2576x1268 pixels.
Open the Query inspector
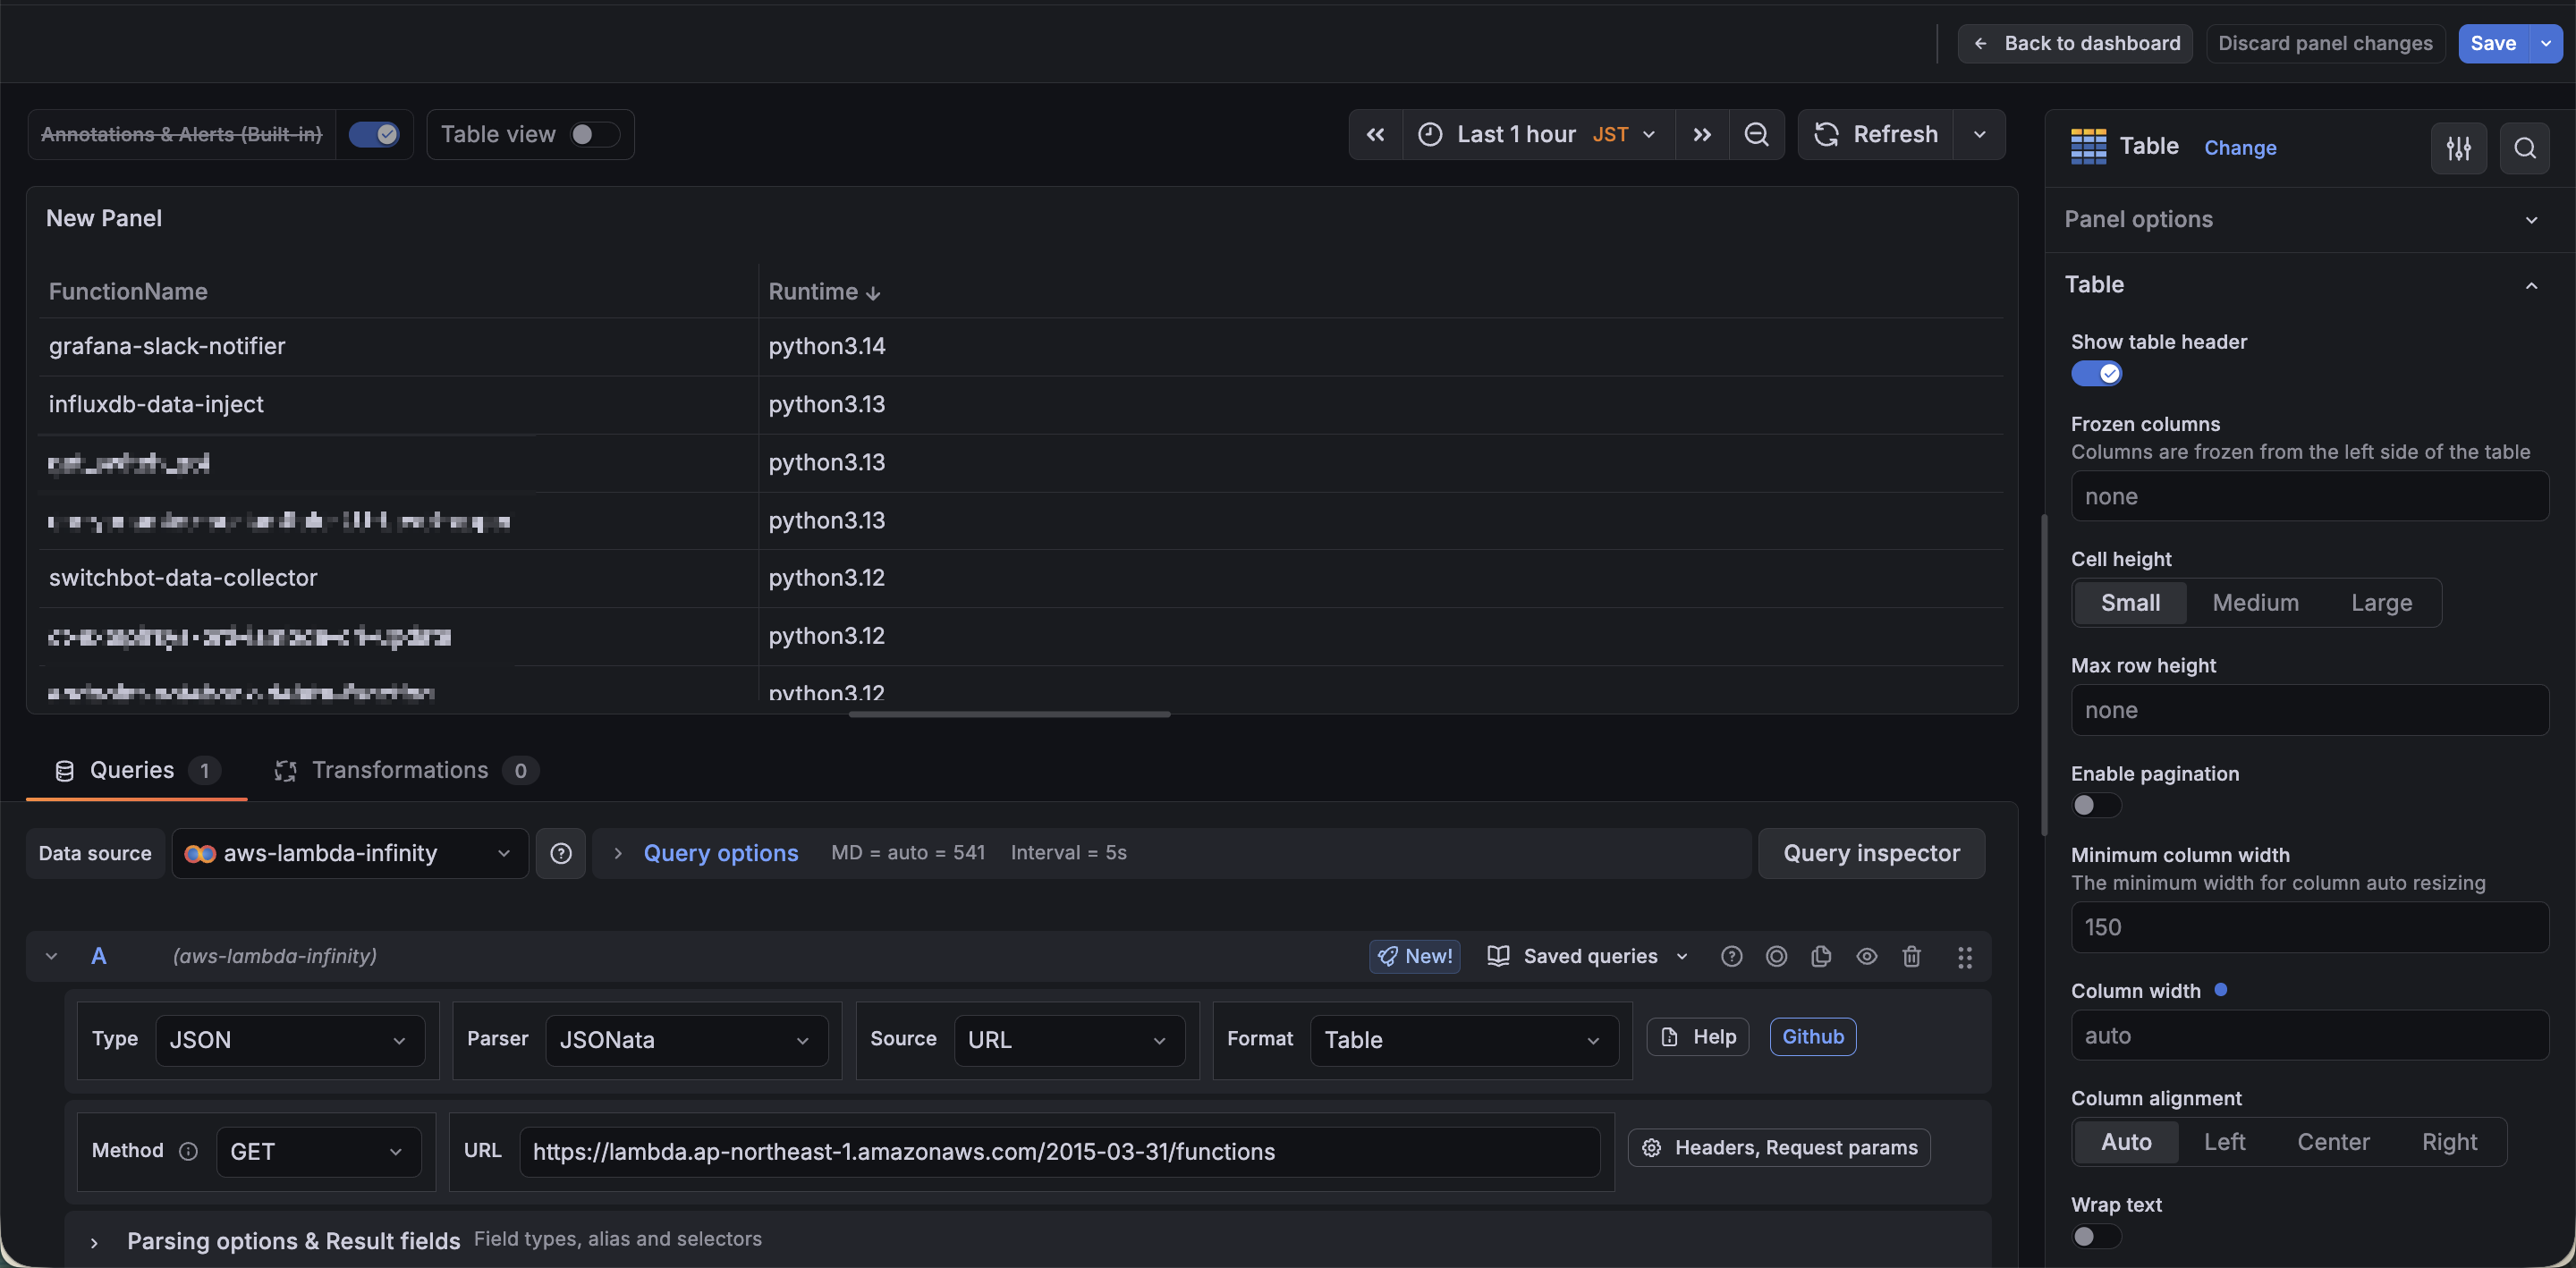point(1871,853)
